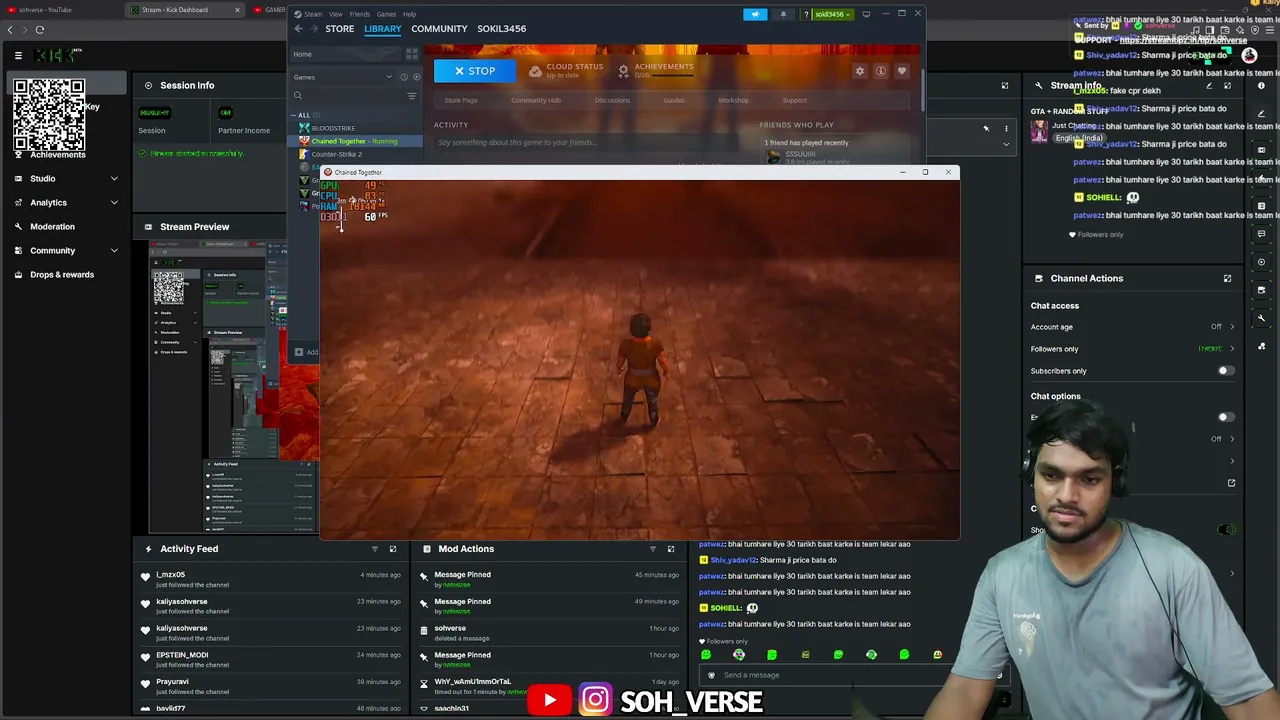Open Community Hub link in Steam
The width and height of the screenshot is (1280, 720).
[x=536, y=100]
